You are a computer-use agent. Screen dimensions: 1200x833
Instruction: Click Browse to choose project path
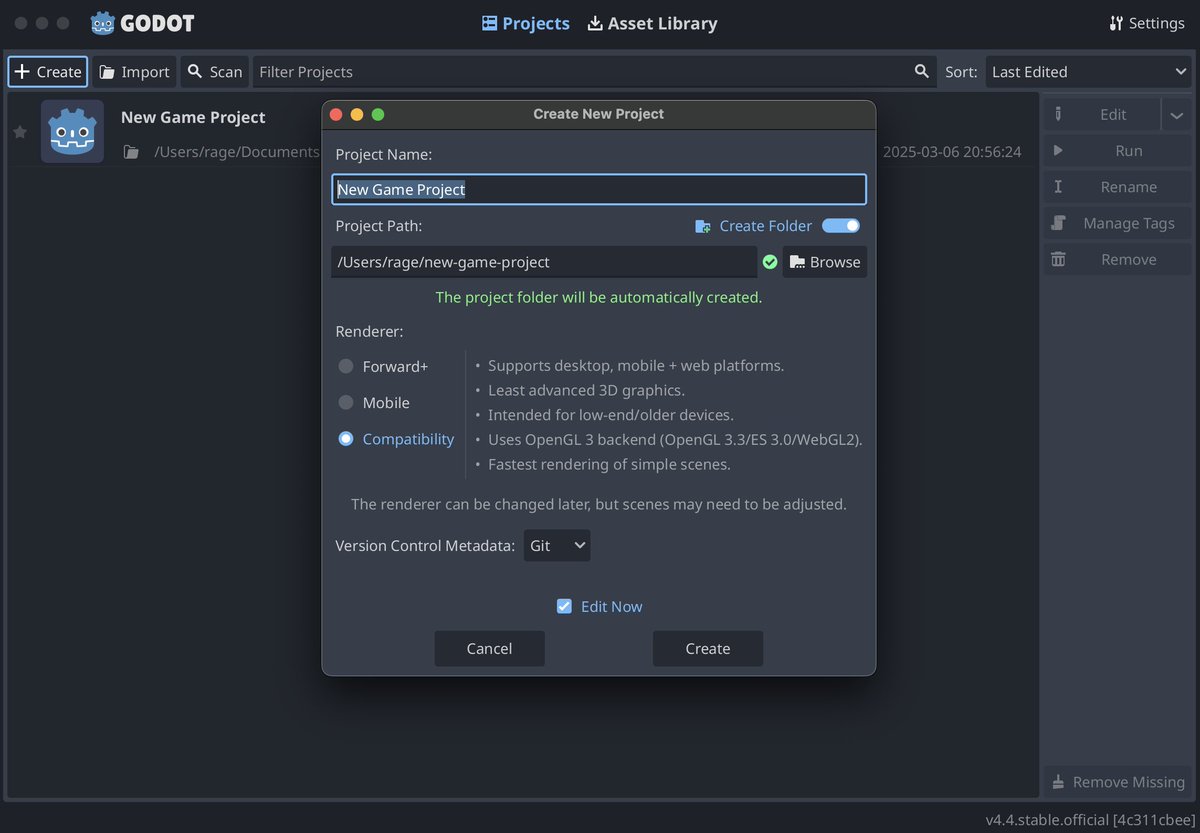pyautogui.click(x=825, y=262)
